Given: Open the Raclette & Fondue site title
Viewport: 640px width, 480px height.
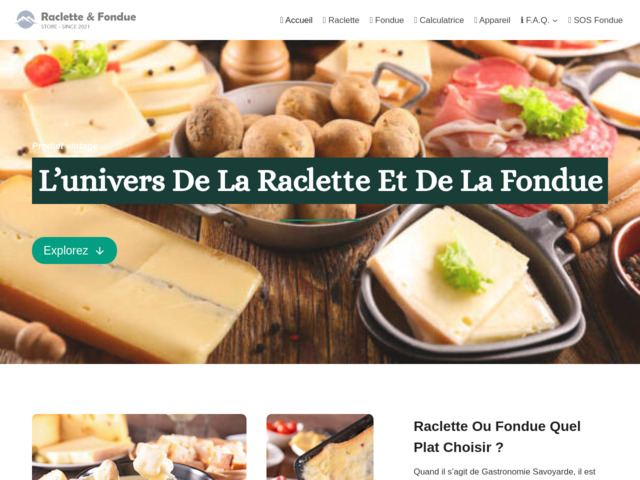Looking at the screenshot, I should click(89, 17).
